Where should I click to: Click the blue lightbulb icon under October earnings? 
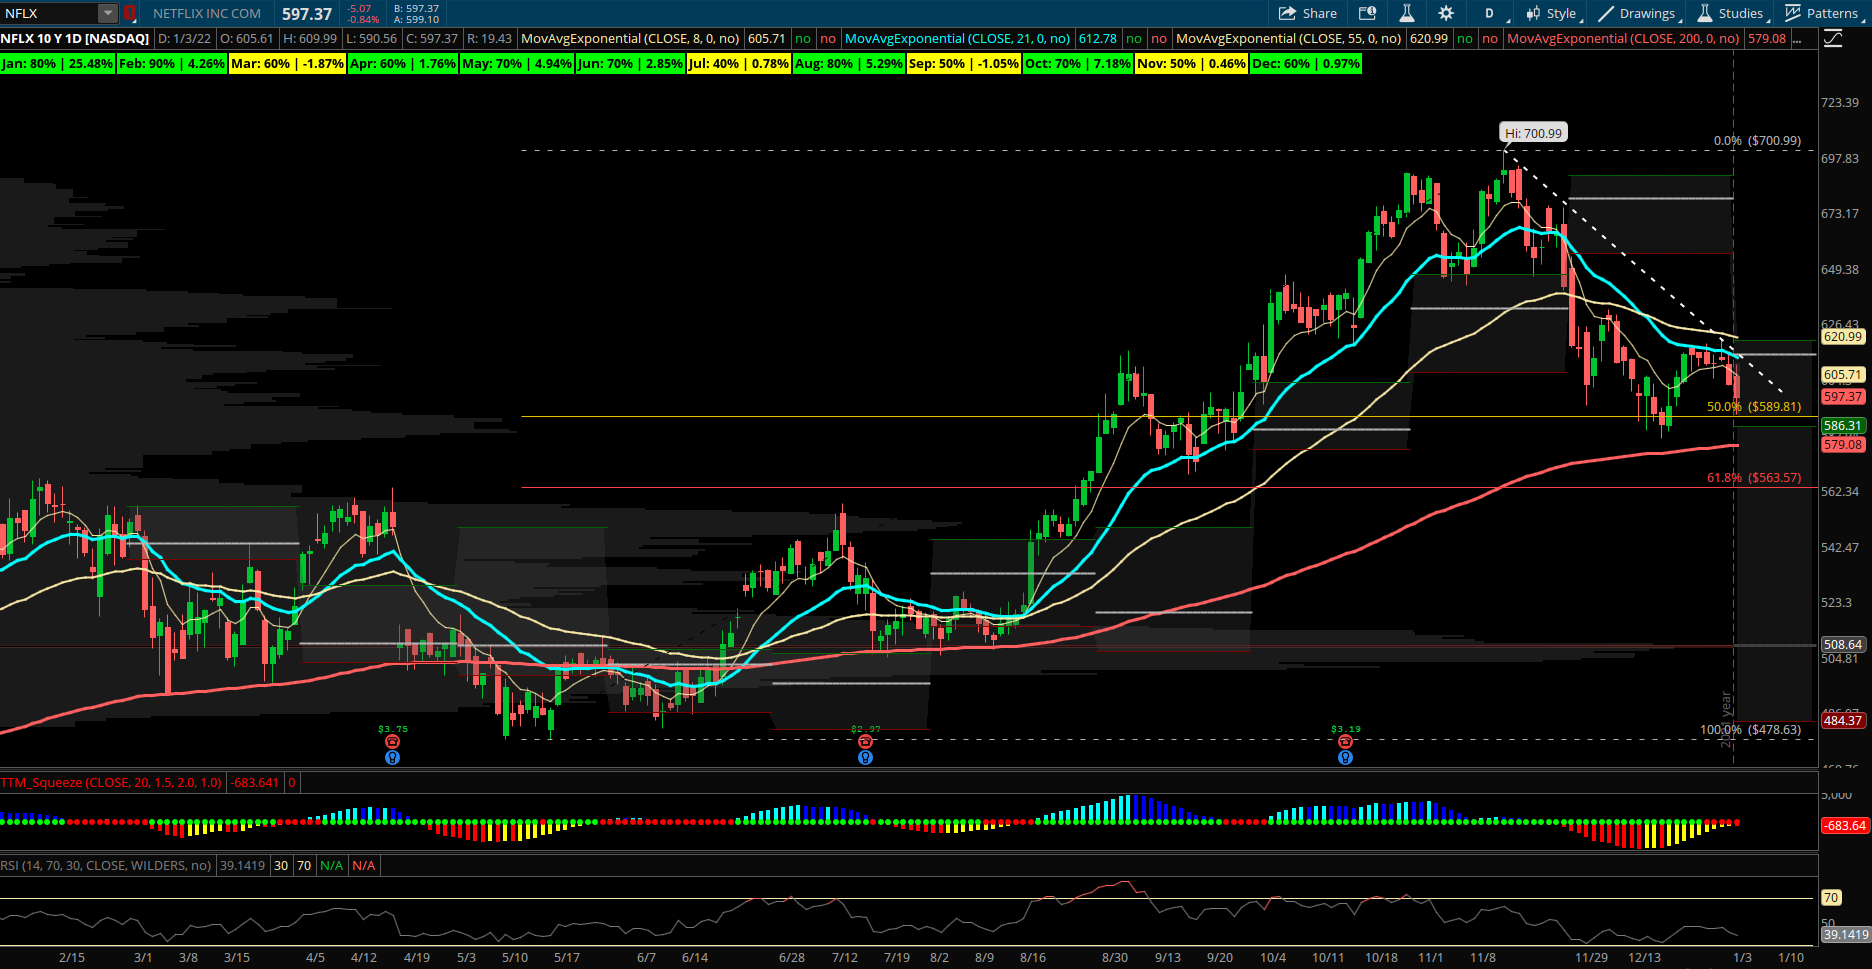[x=1345, y=757]
